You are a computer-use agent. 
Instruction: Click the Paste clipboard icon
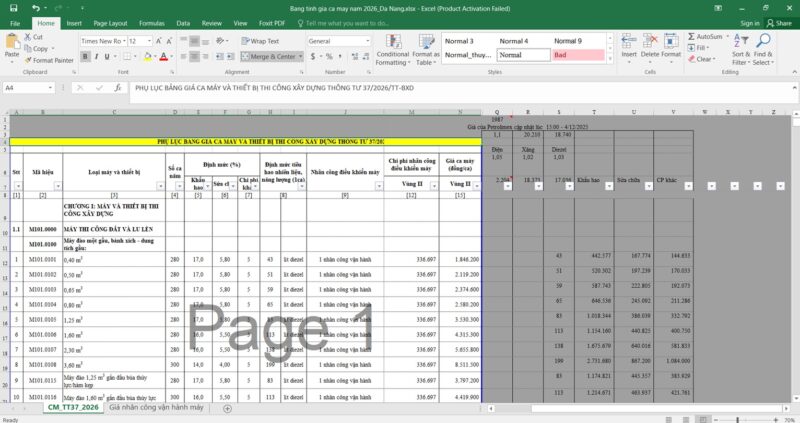(x=12, y=42)
